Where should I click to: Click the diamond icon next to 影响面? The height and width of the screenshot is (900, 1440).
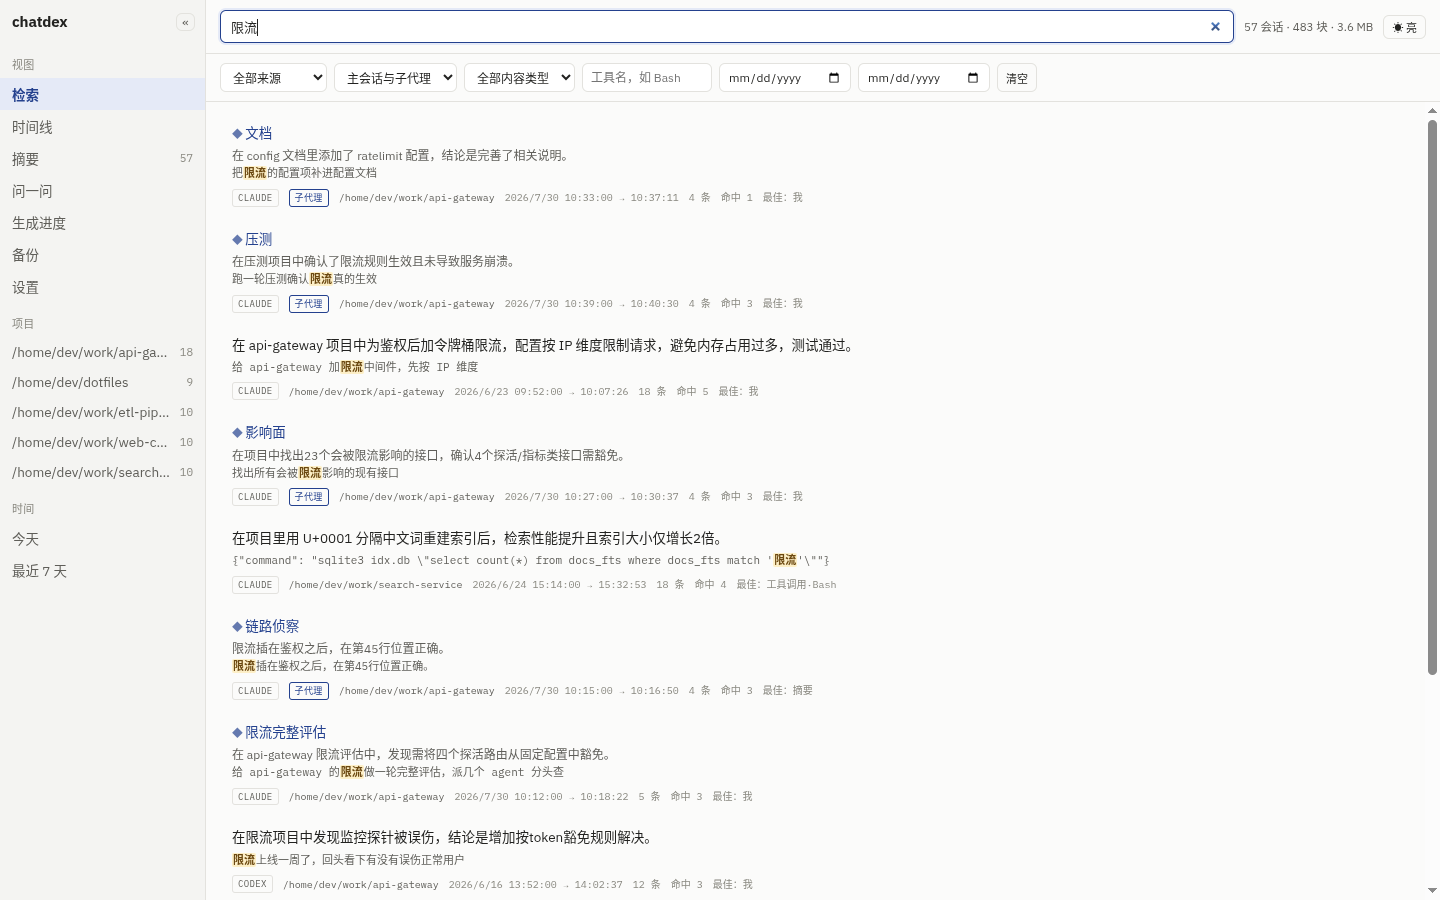coord(237,432)
